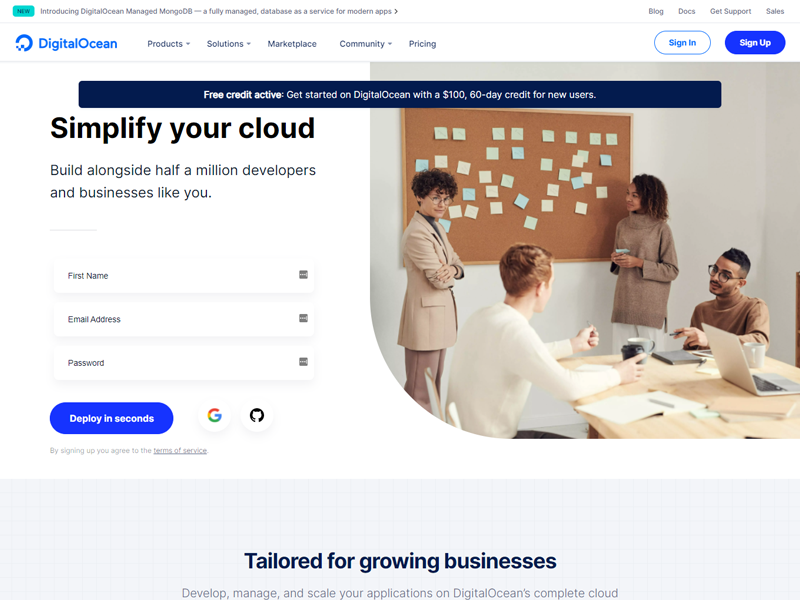Click the Deploy in seconds button
The image size is (800, 600).
coord(111,418)
